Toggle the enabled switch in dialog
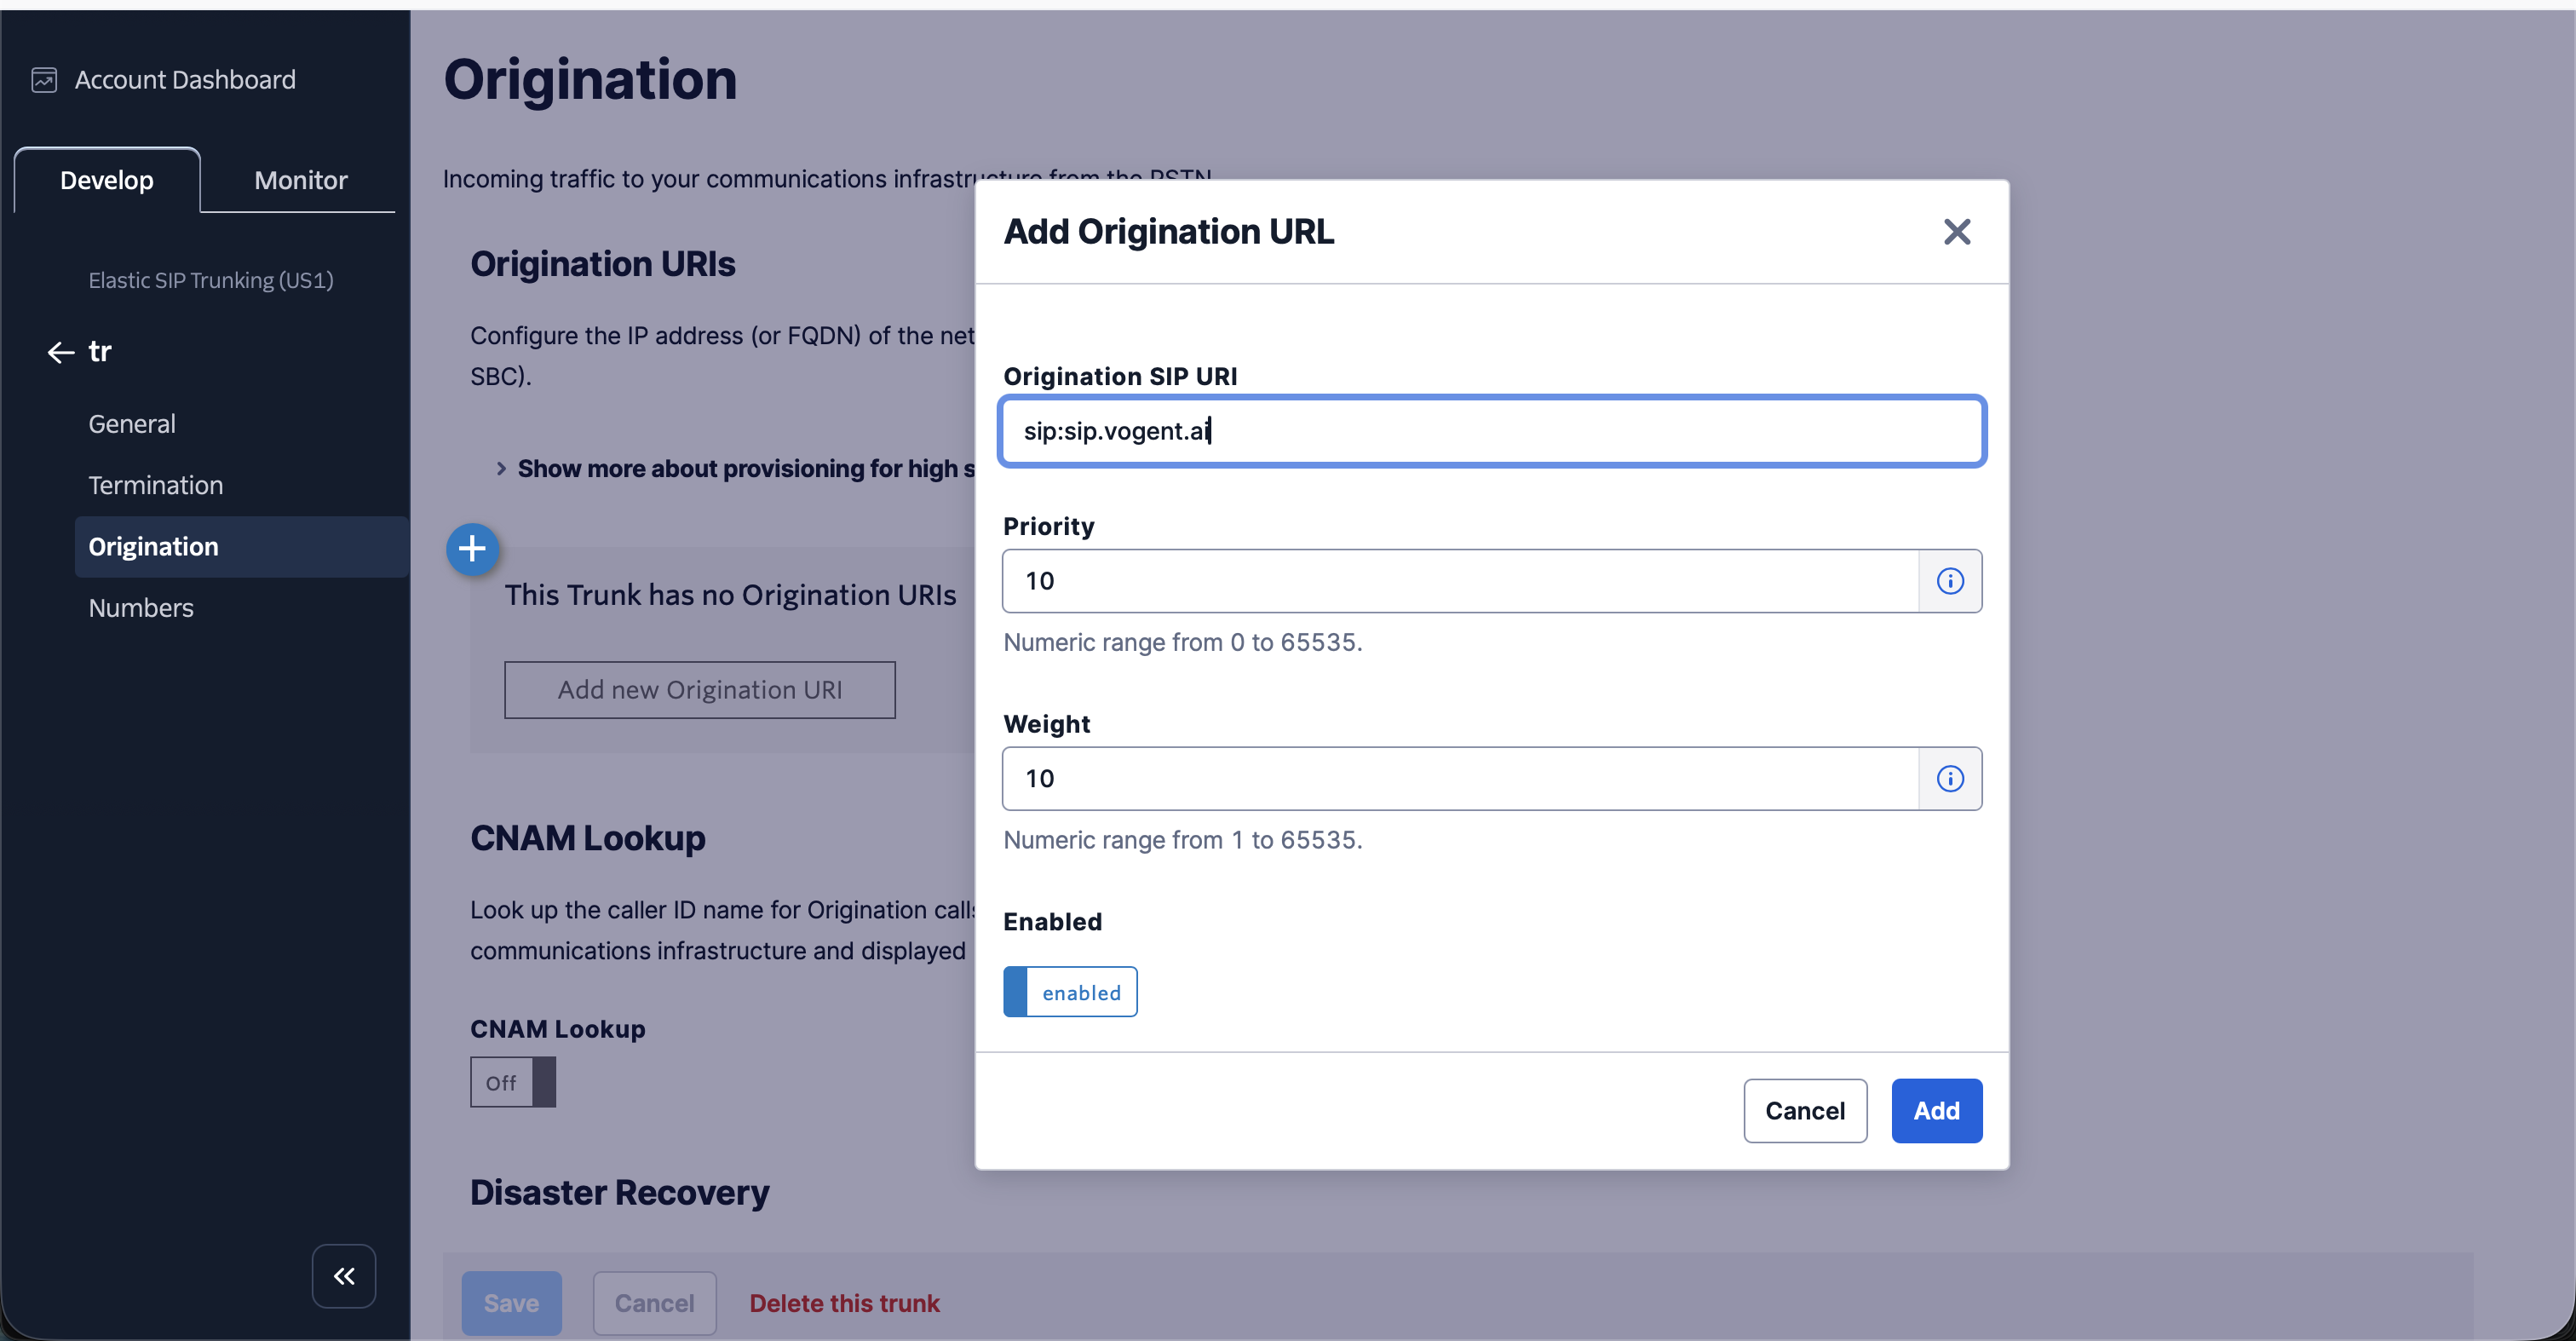Image resolution: width=2576 pixels, height=1341 pixels. tap(1069, 992)
